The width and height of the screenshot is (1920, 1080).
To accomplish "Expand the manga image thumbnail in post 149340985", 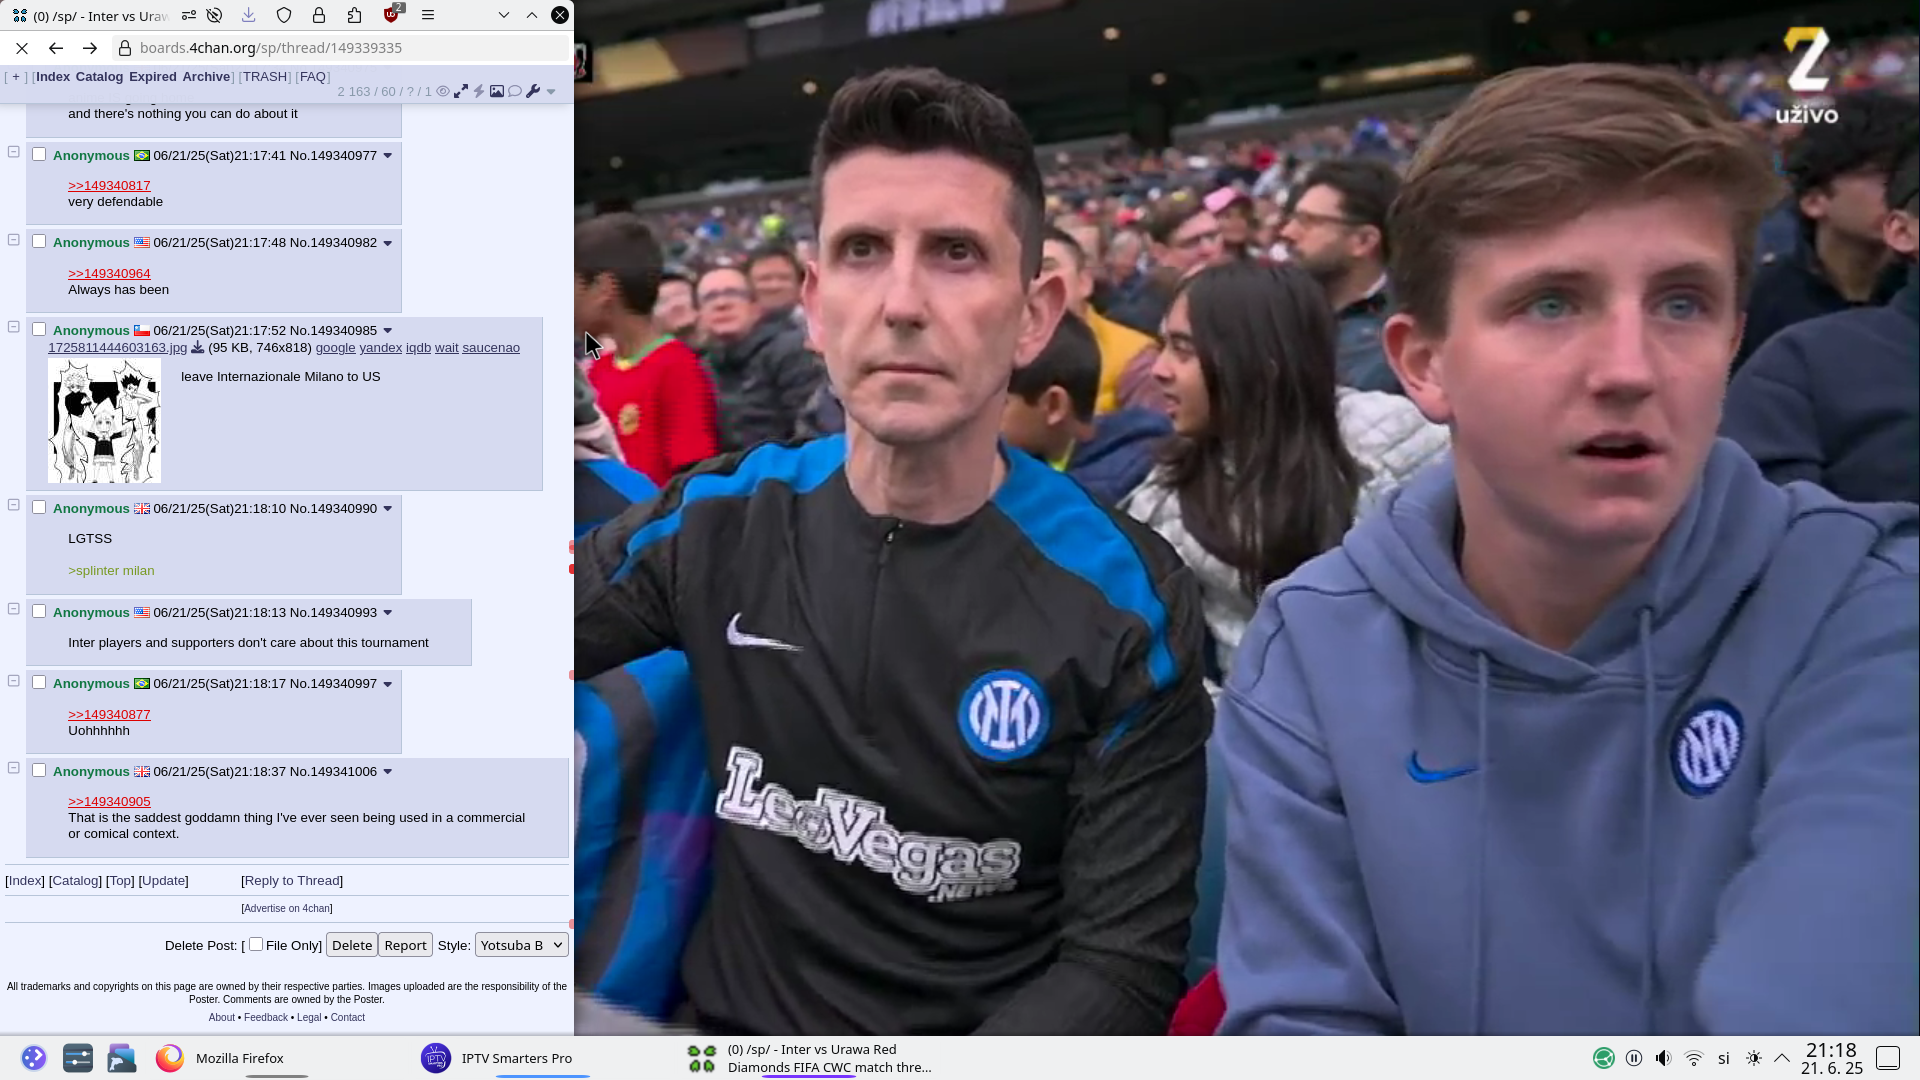I will coord(104,421).
